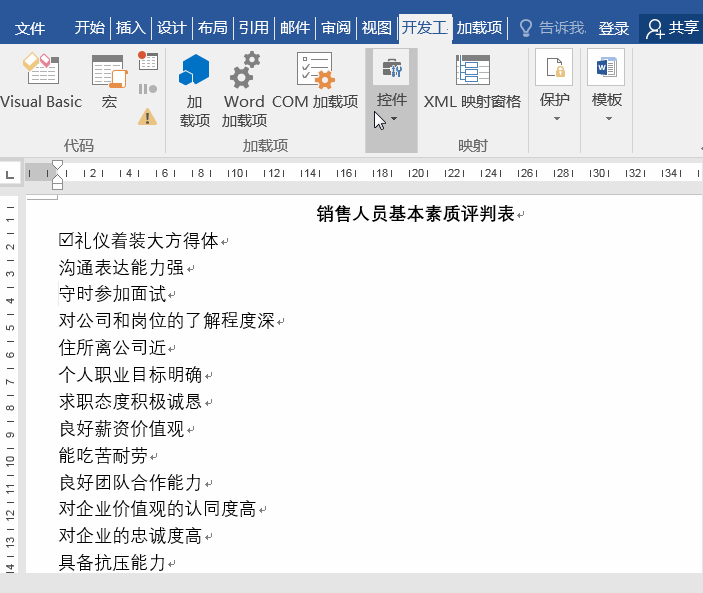Switch to the 布局 tab
The image size is (703, 593).
(x=213, y=28)
